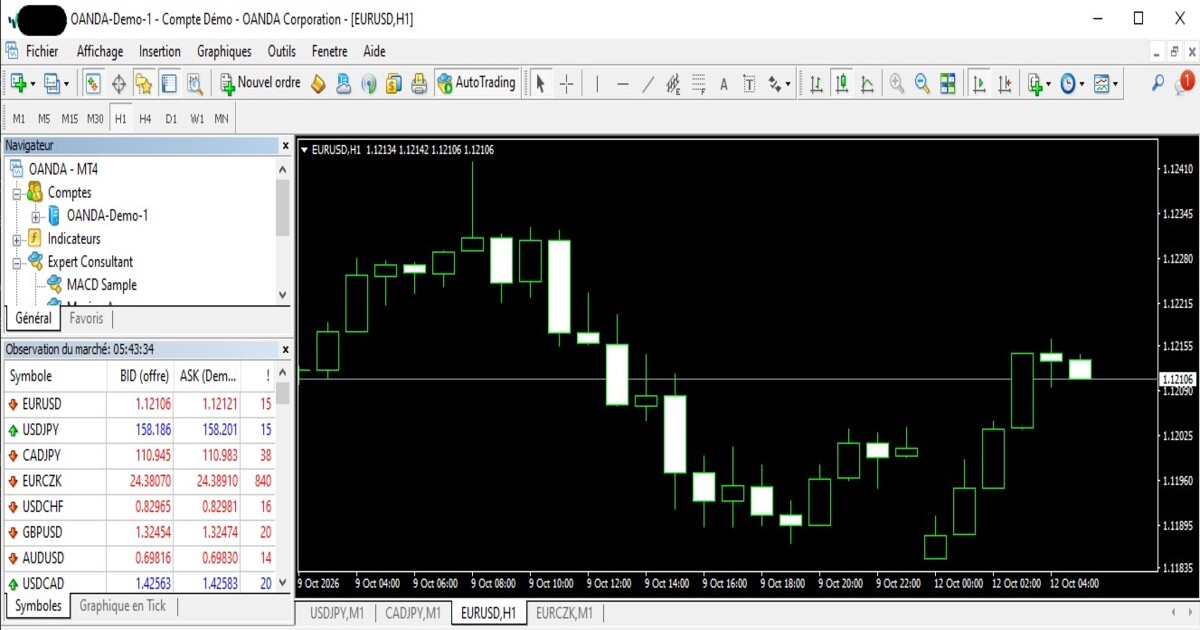Toggle chart shift

pyautogui.click(x=1004, y=84)
